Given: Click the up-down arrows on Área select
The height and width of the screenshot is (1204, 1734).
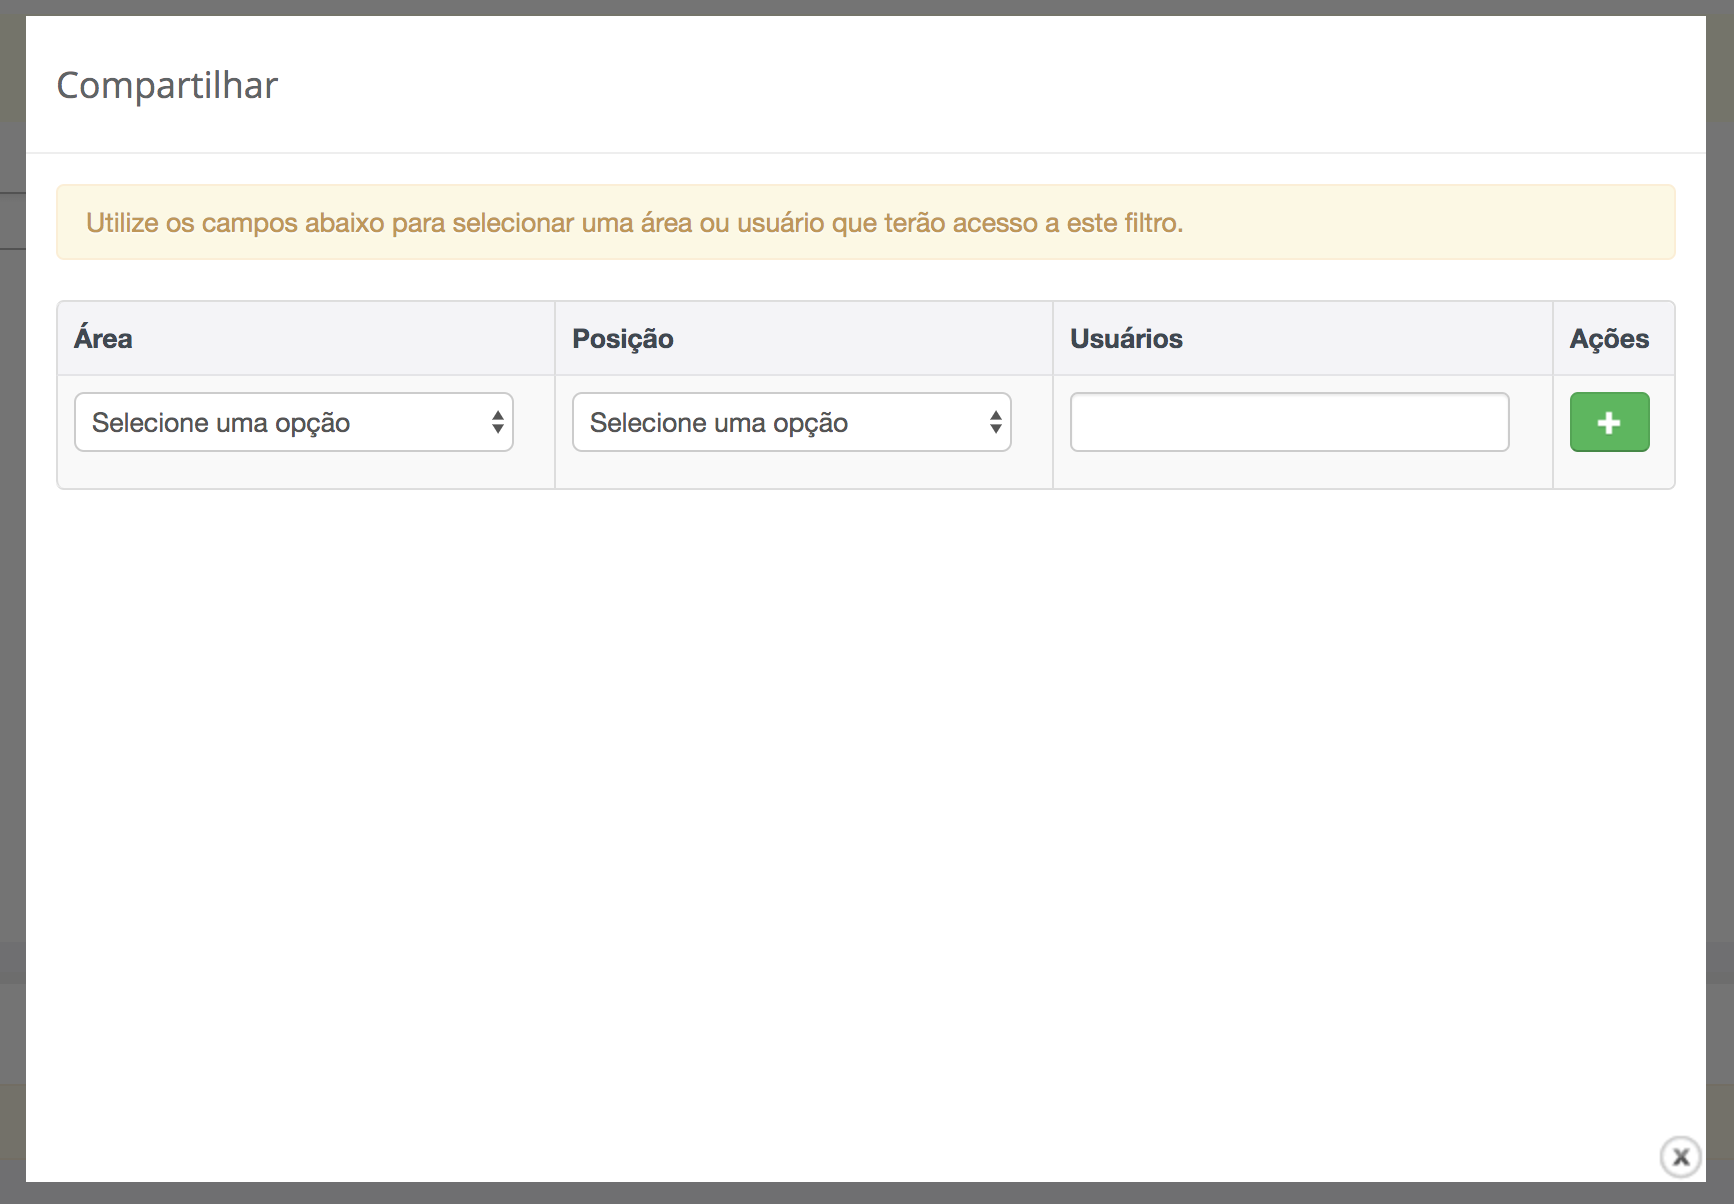Looking at the screenshot, I should coord(497,422).
